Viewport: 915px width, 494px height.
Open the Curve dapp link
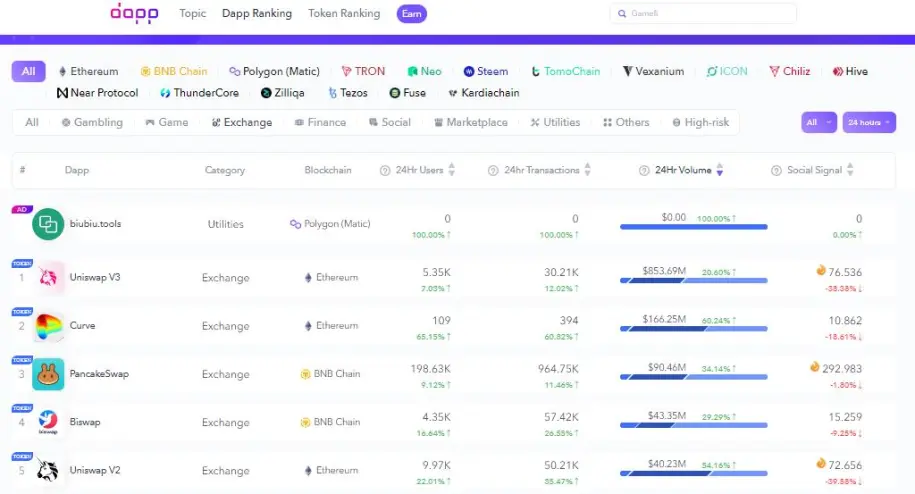point(82,325)
